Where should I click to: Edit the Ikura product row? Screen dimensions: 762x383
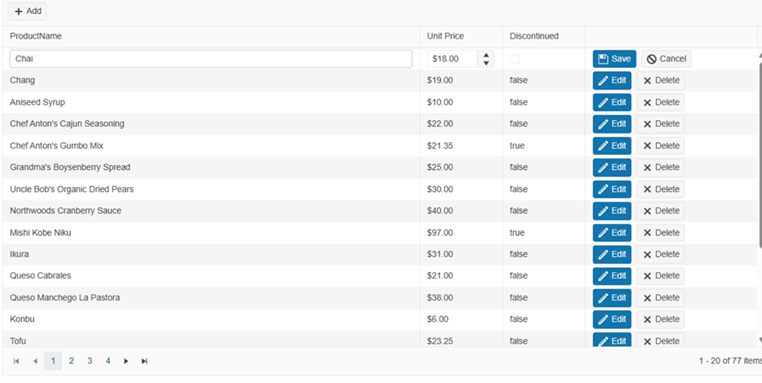[x=612, y=254]
